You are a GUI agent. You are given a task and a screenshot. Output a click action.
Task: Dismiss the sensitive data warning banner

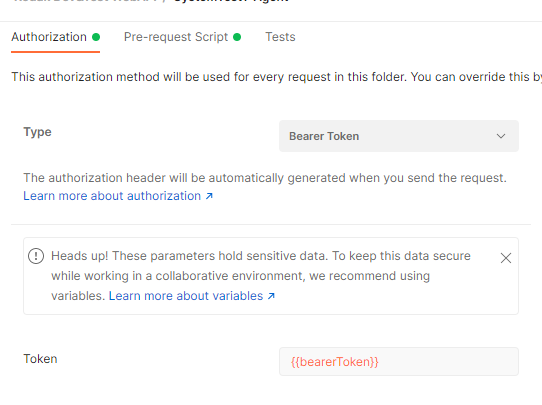pos(506,258)
